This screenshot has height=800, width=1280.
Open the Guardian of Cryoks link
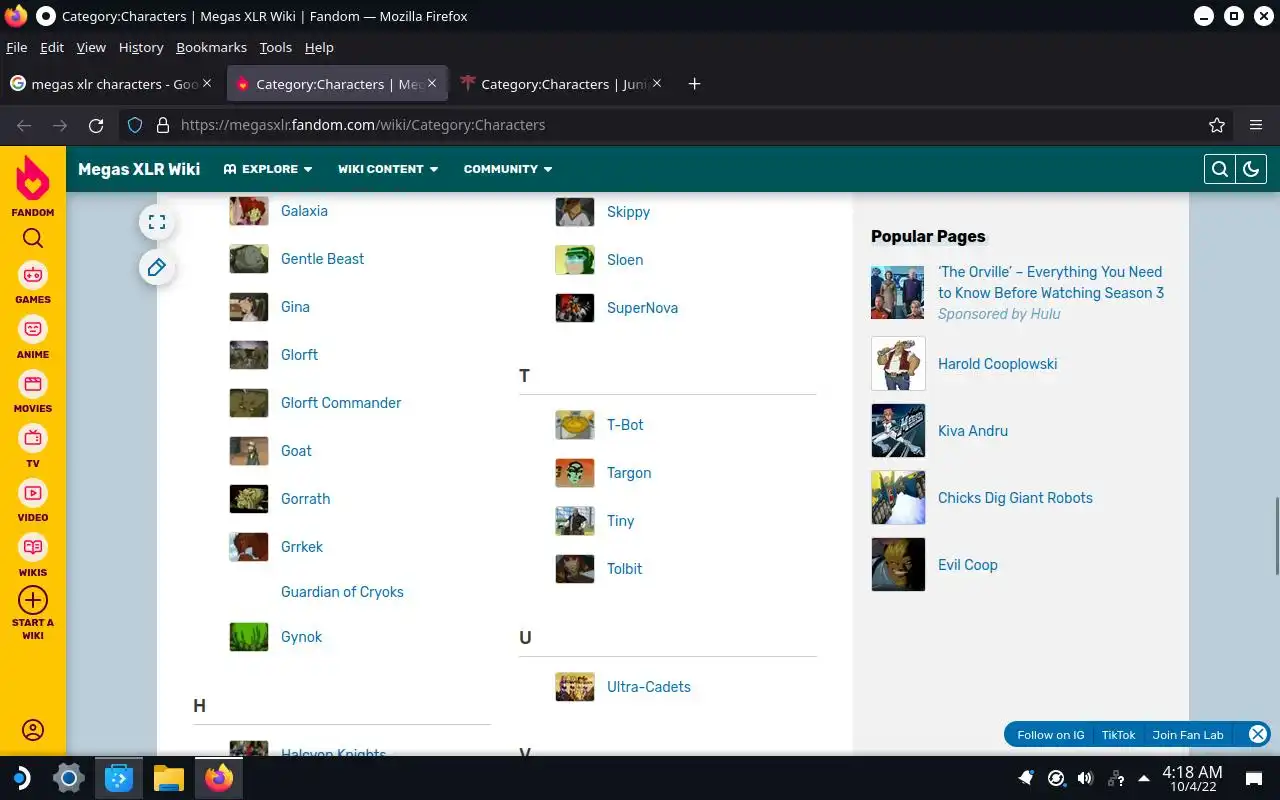(342, 592)
